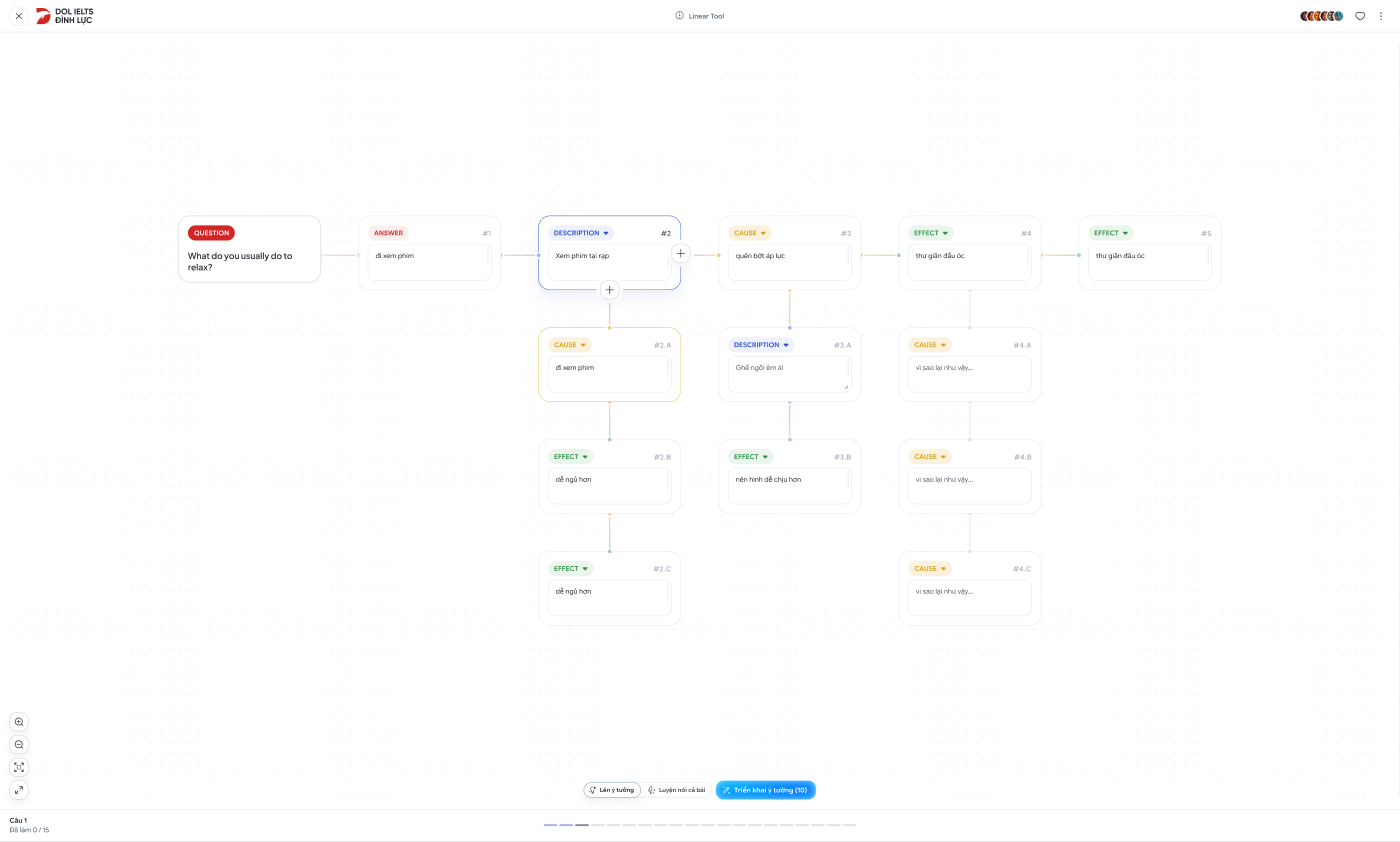
Task: Zoom in using the magnifier plus icon
Action: (x=19, y=722)
